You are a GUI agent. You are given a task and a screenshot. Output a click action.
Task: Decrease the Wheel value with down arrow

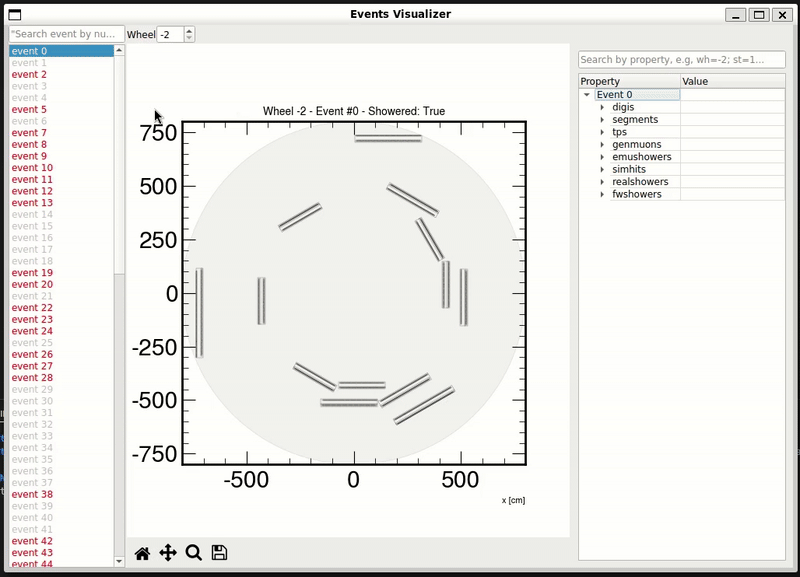190,38
